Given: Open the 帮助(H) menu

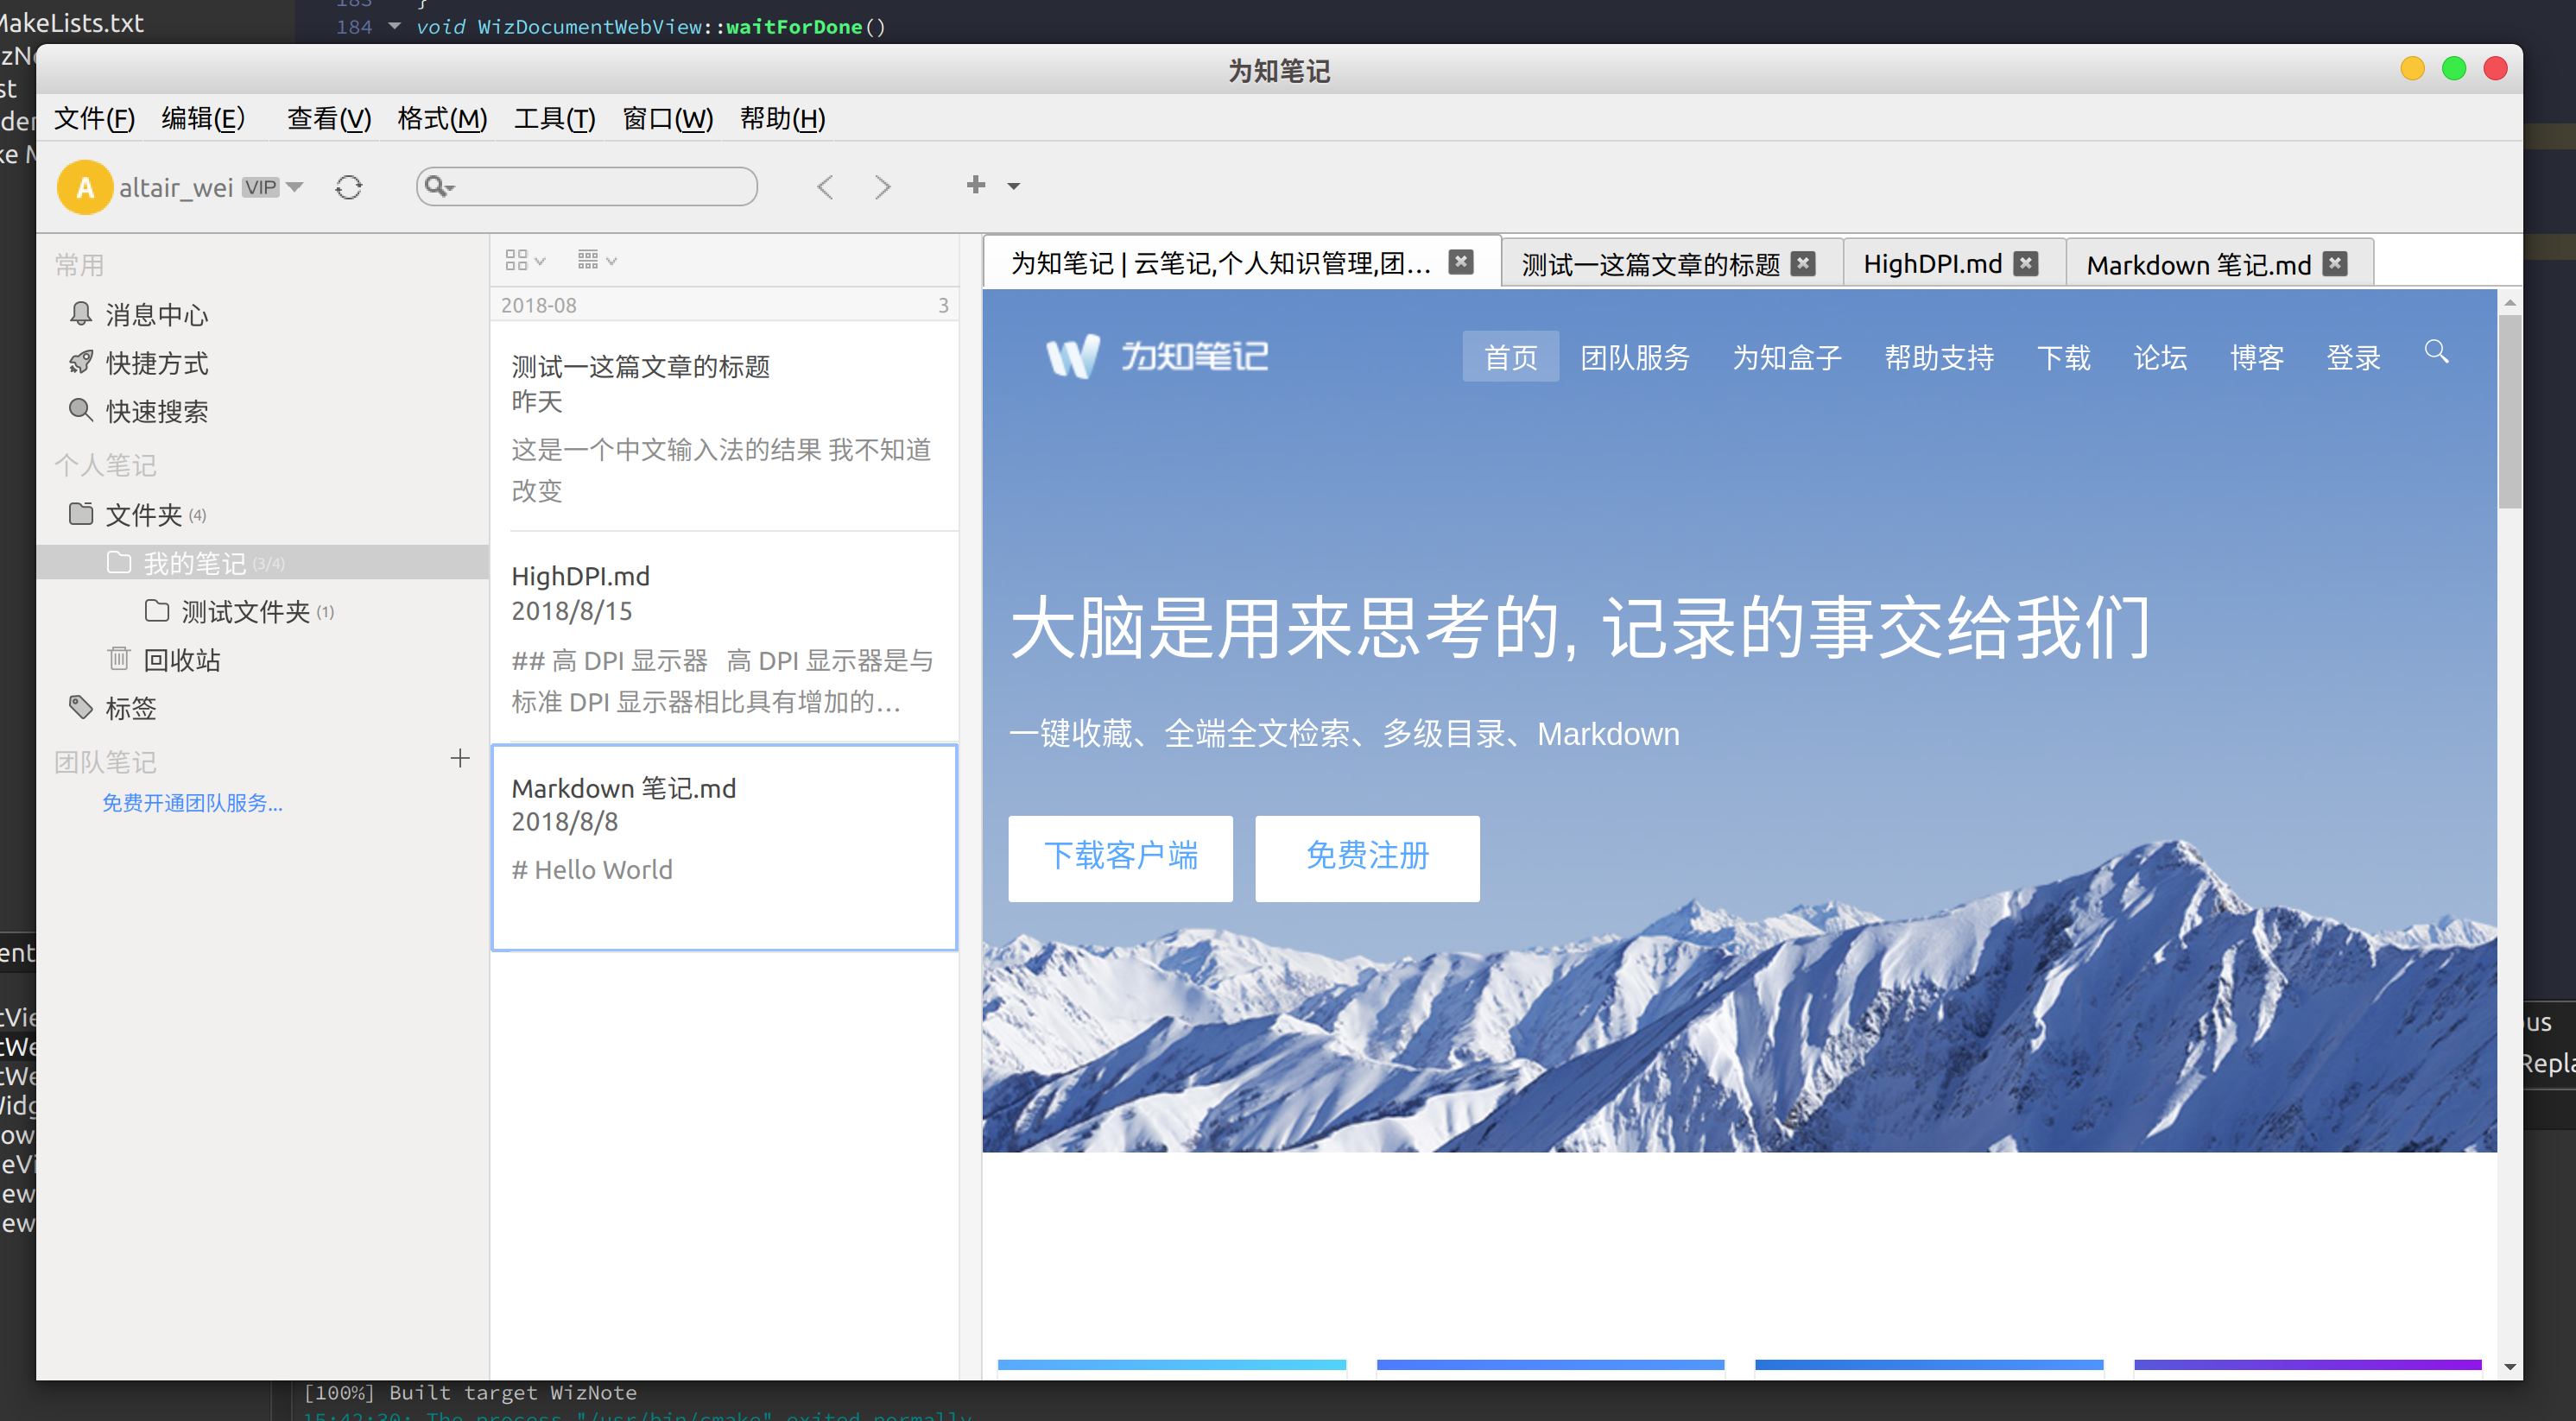Looking at the screenshot, I should click(783, 119).
